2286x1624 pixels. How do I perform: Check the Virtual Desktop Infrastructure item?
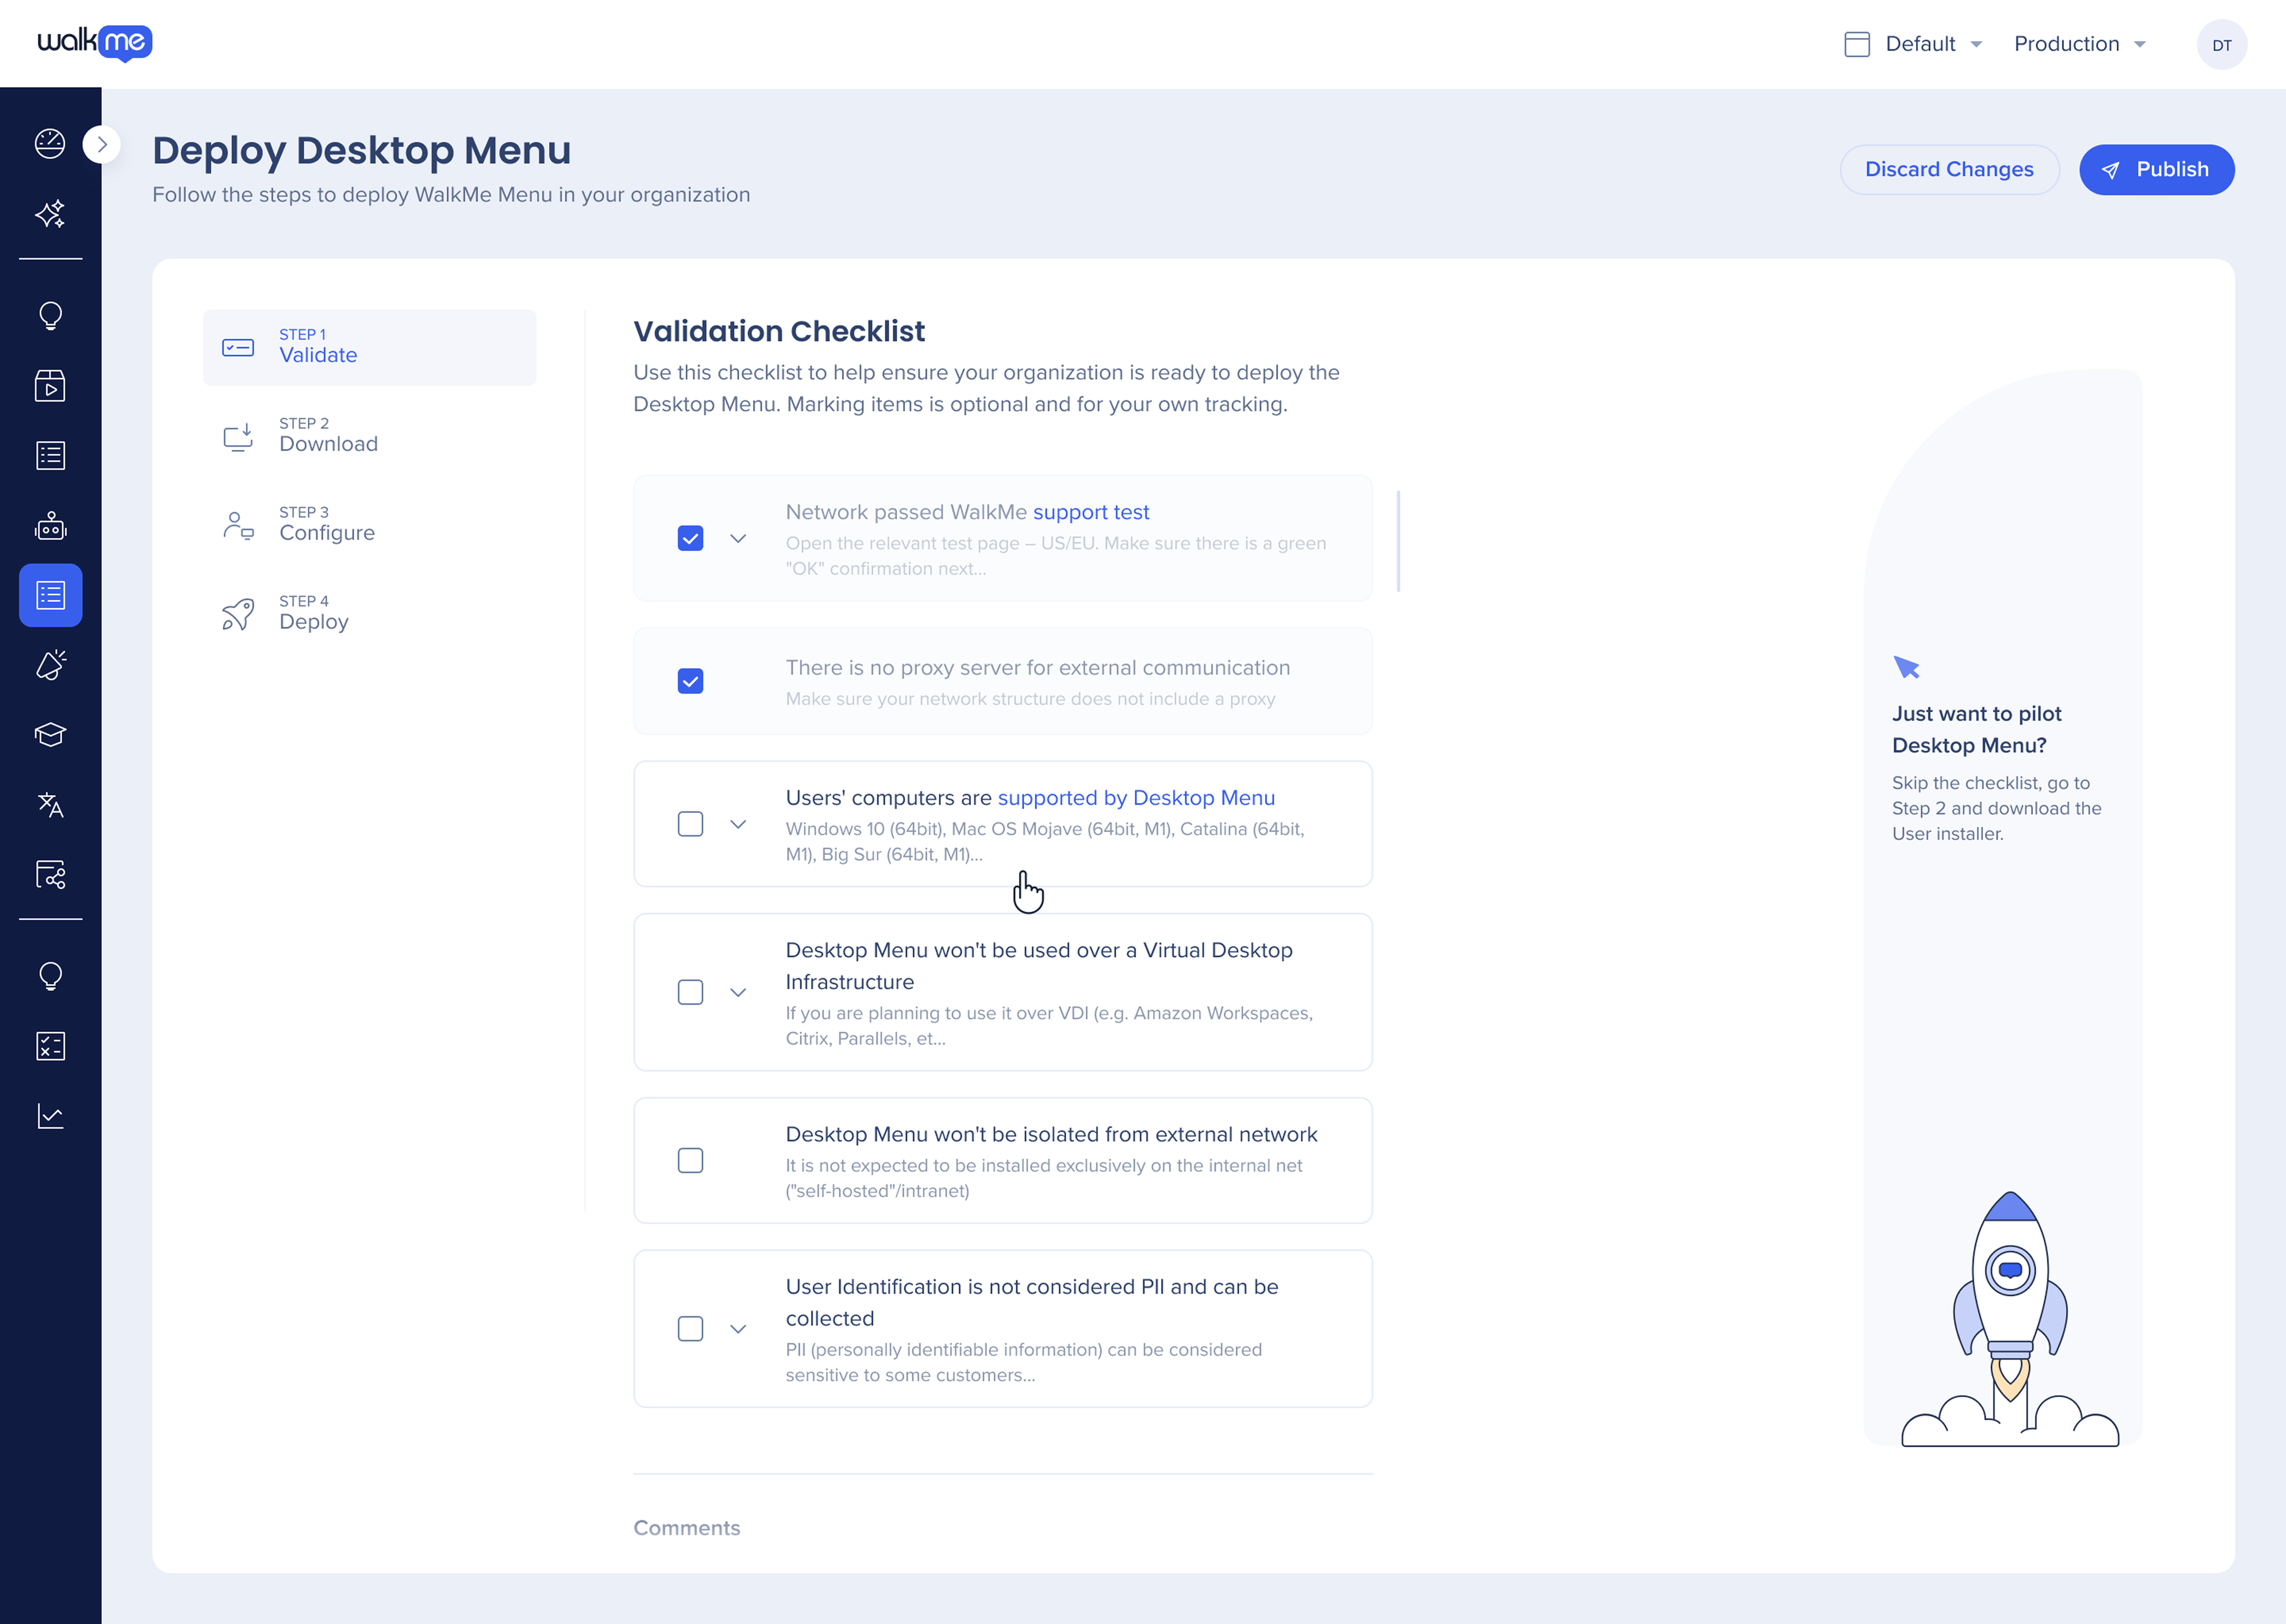[690, 992]
